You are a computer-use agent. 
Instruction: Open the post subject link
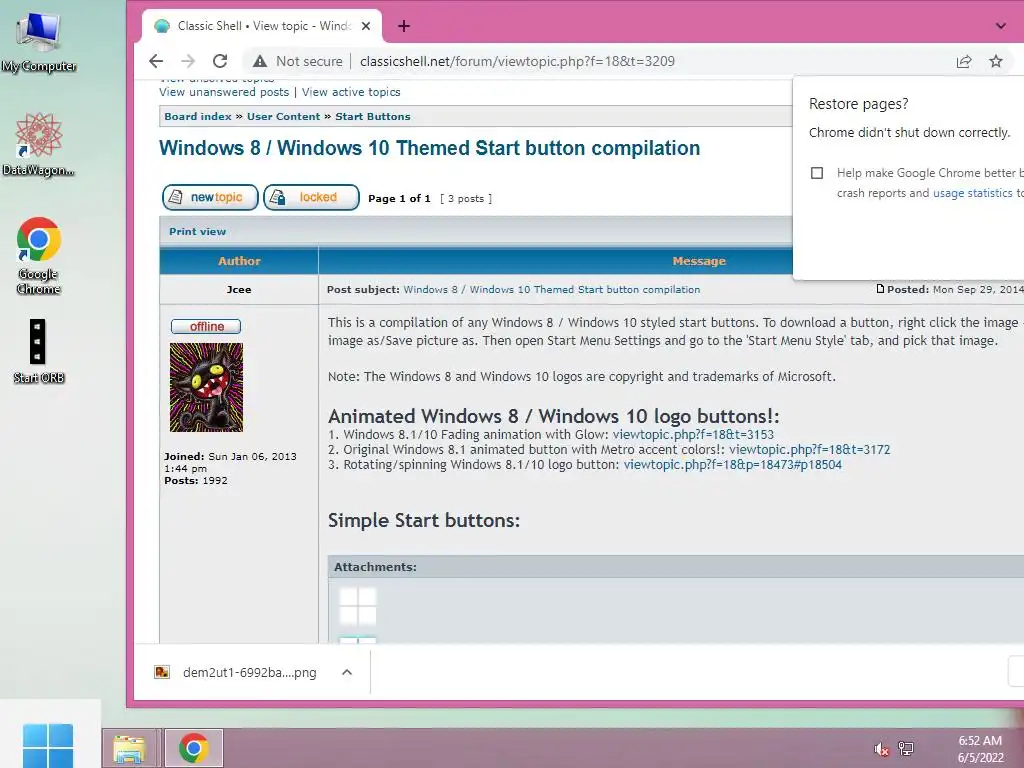pos(552,289)
